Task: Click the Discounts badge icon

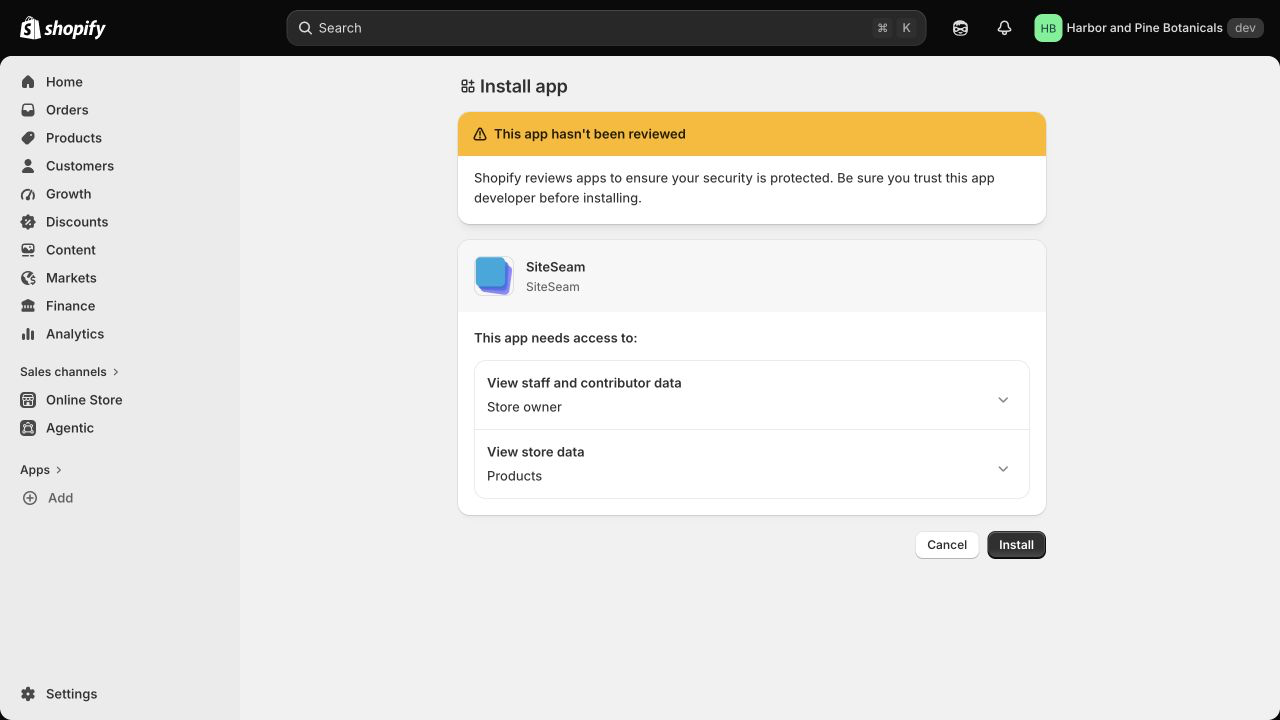Action: (x=28, y=222)
